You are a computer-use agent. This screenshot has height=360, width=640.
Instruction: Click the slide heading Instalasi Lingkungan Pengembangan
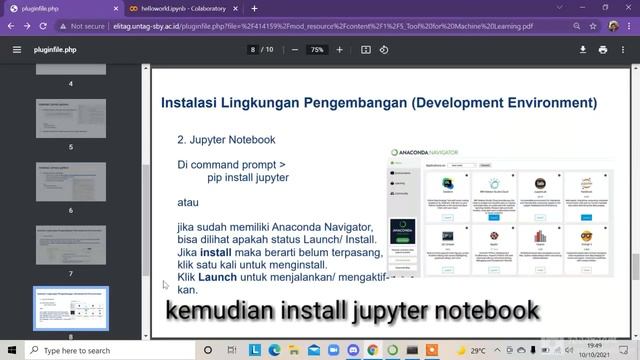379,103
